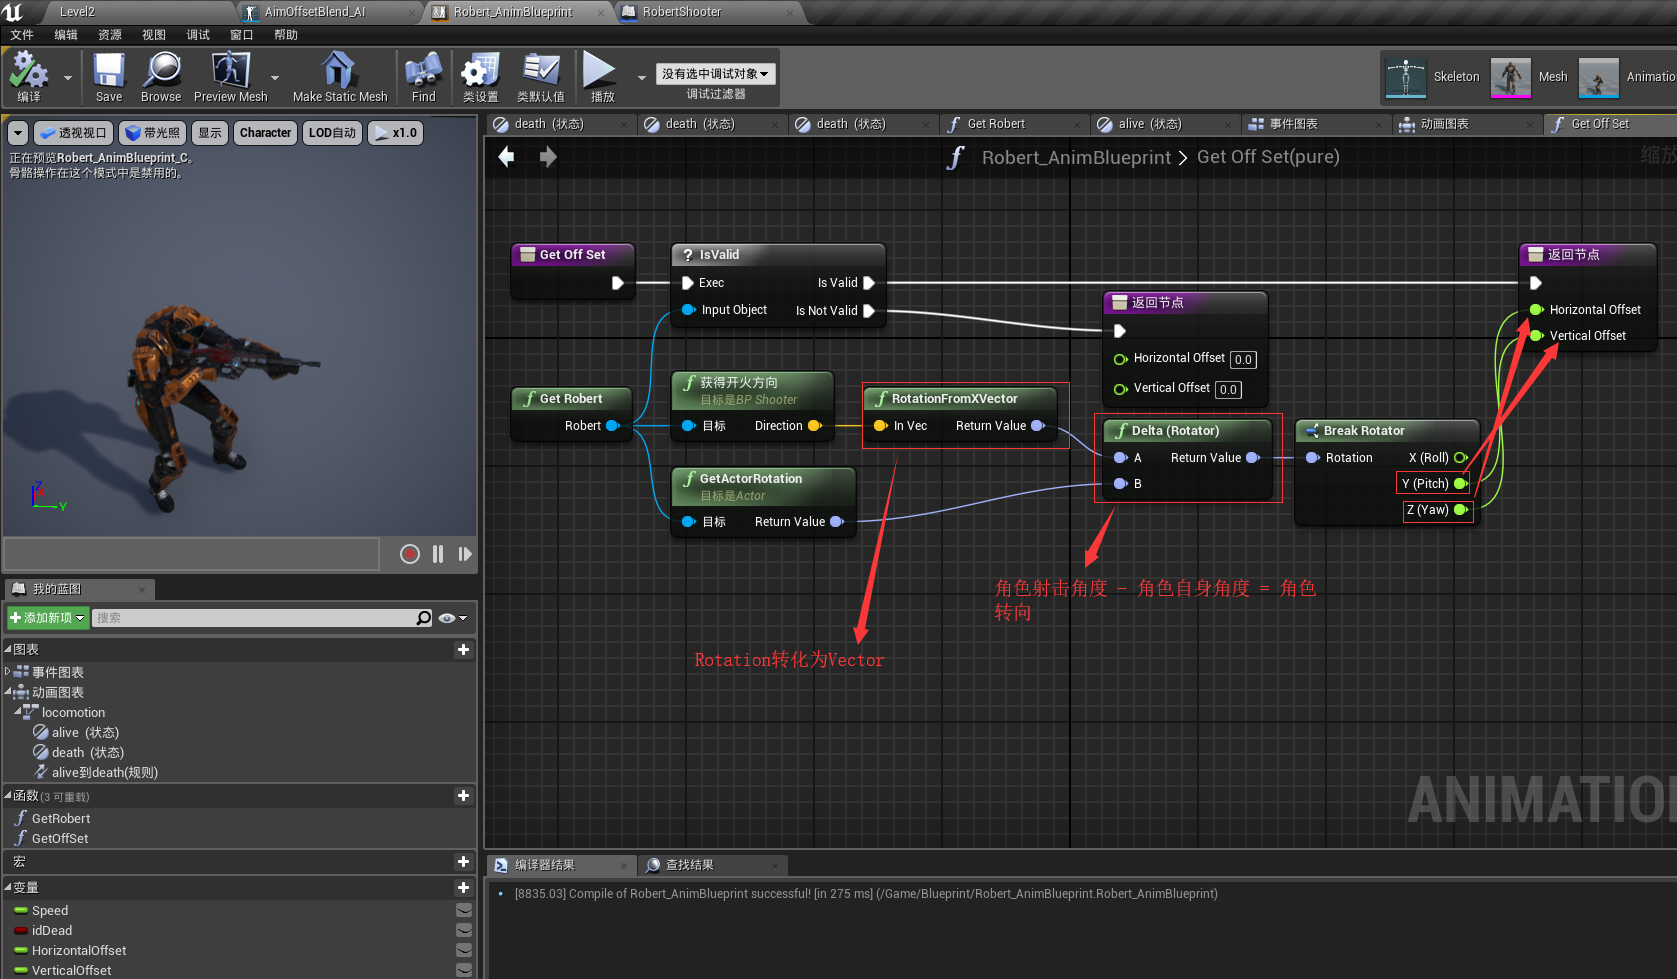Open the debug object selection dropdown
Screen dimensions: 1677x979
coord(716,74)
